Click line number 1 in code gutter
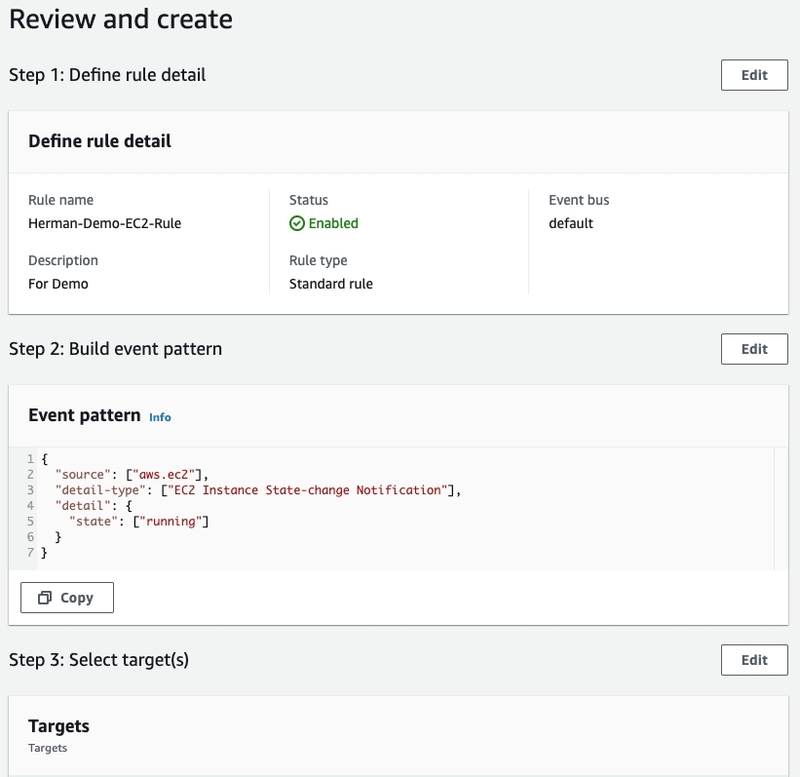This screenshot has width=800, height=777. click(31, 459)
